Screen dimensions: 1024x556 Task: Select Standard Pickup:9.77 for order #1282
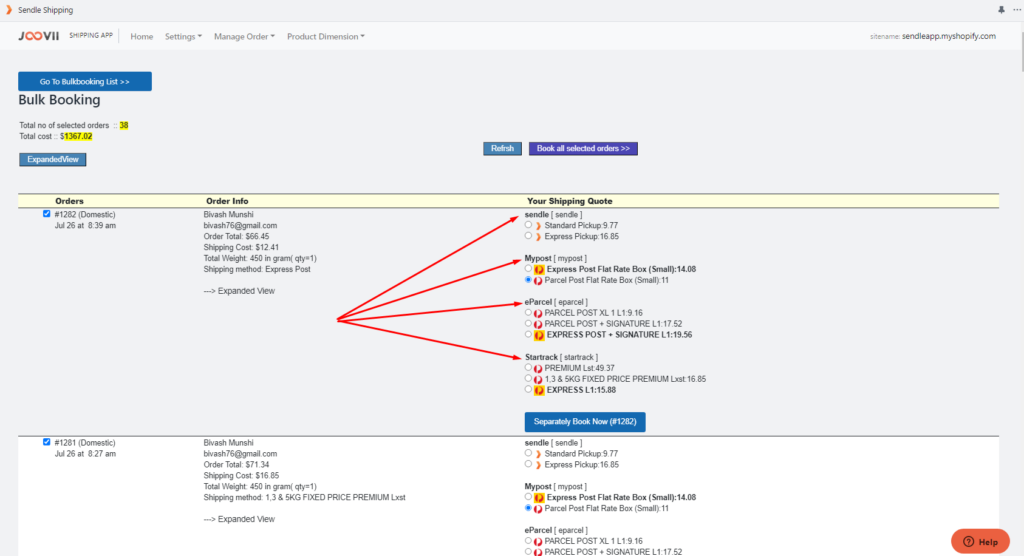(x=528, y=225)
